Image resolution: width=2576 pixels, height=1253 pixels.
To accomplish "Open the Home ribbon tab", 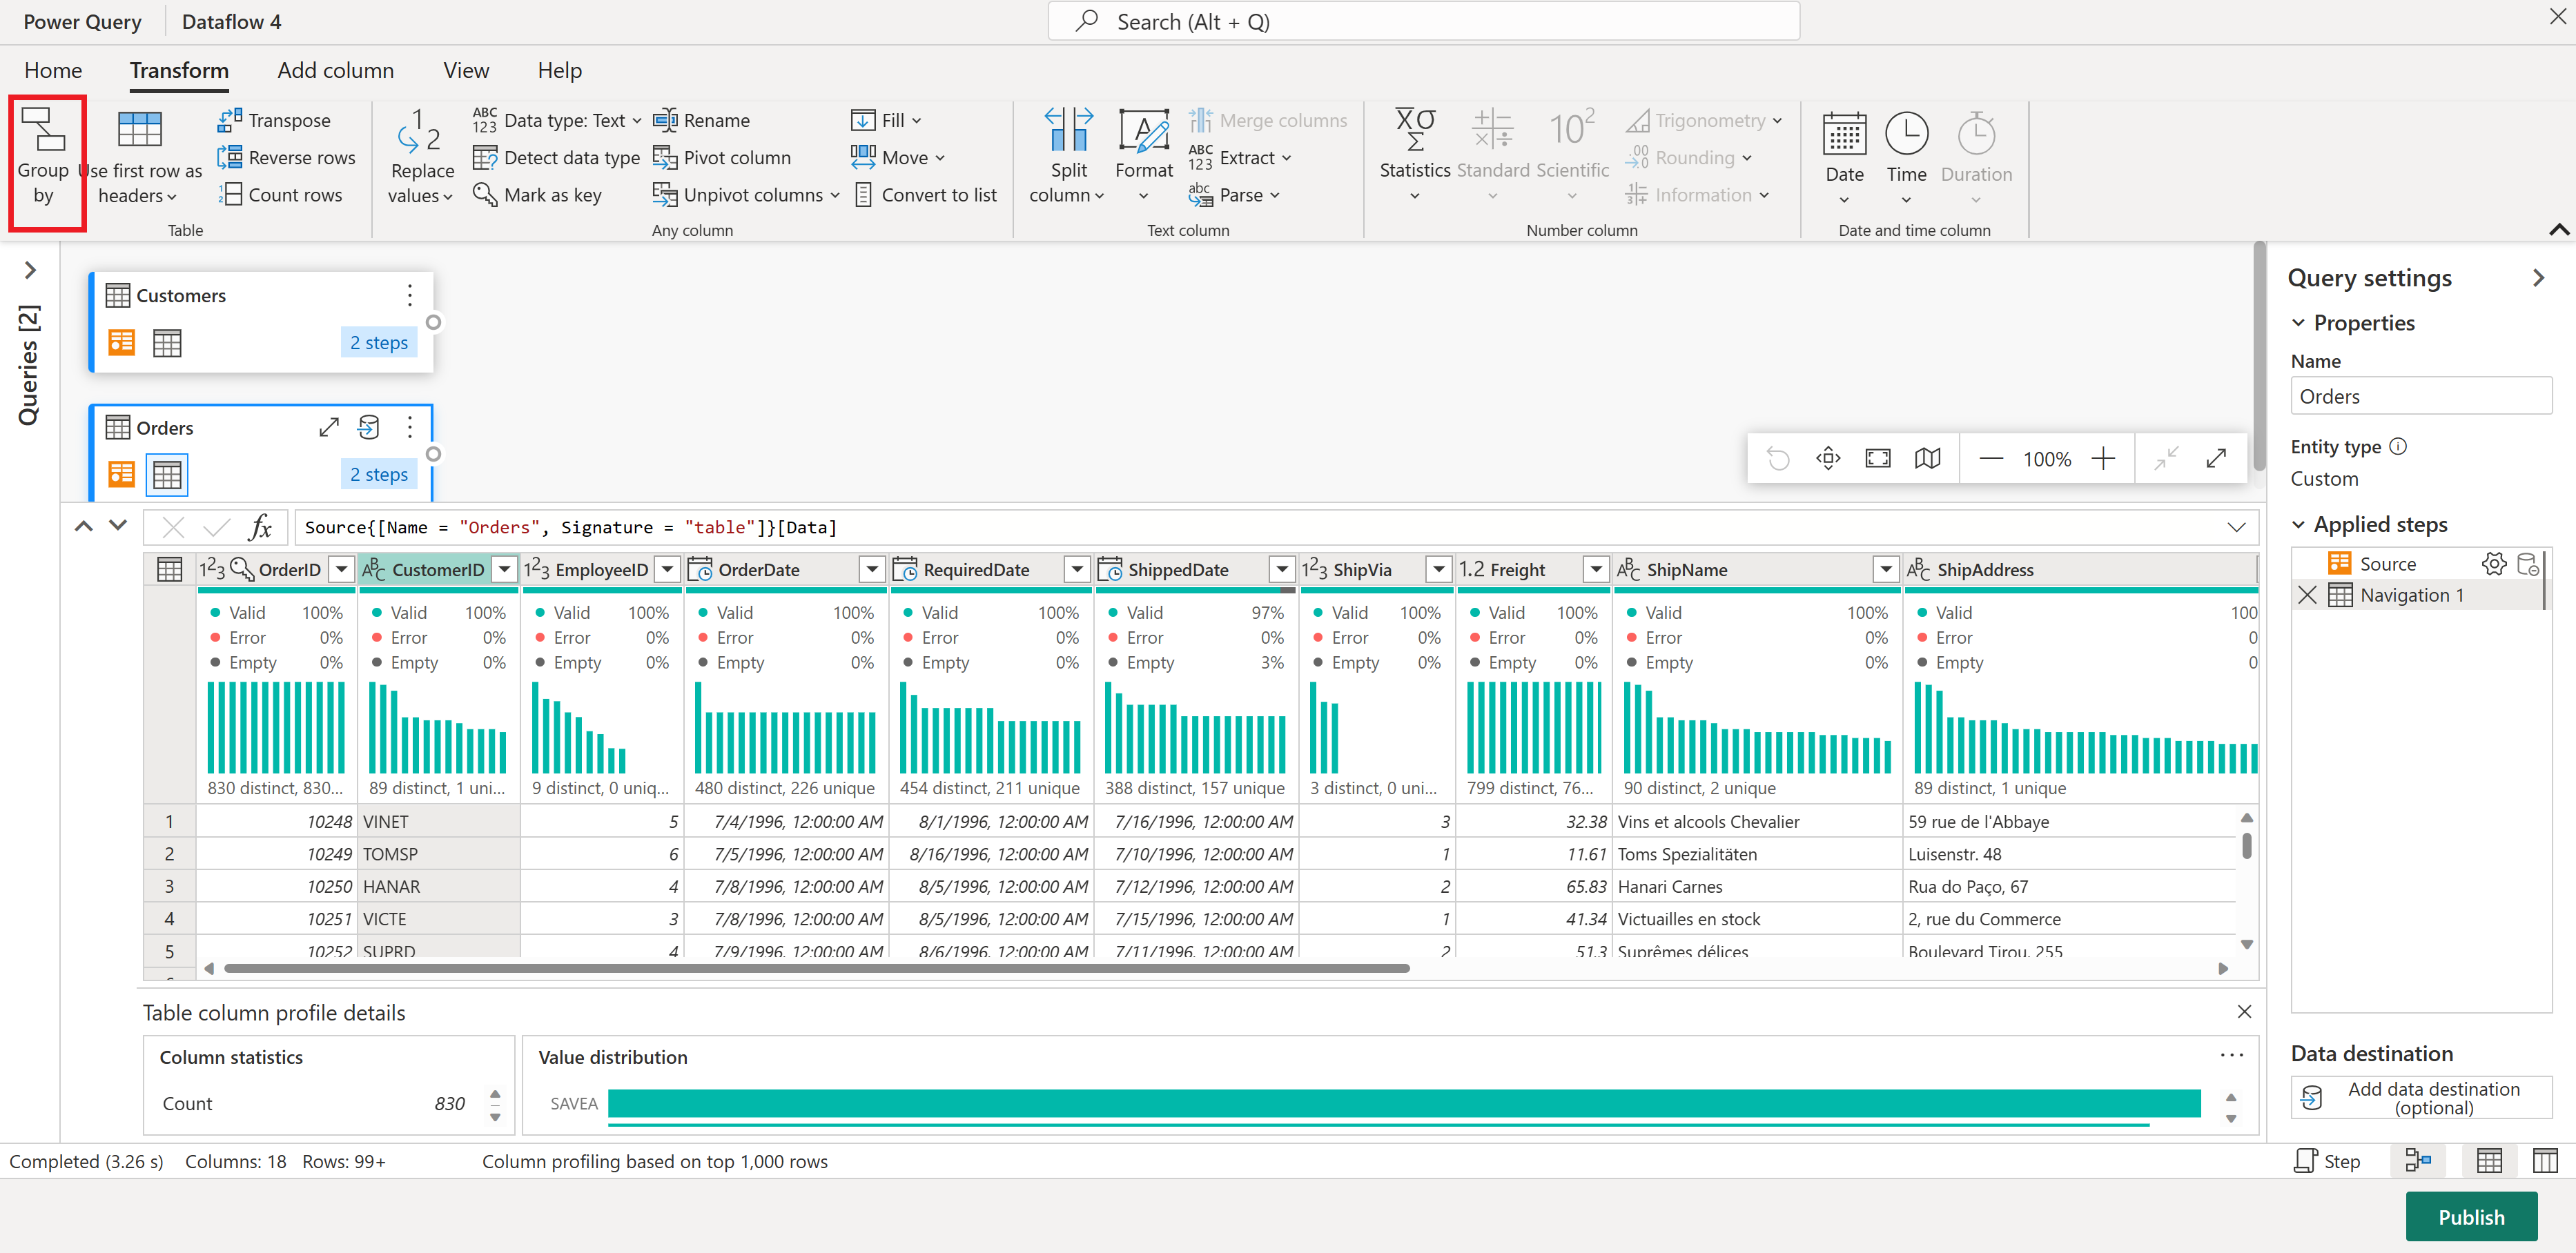I will [53, 70].
